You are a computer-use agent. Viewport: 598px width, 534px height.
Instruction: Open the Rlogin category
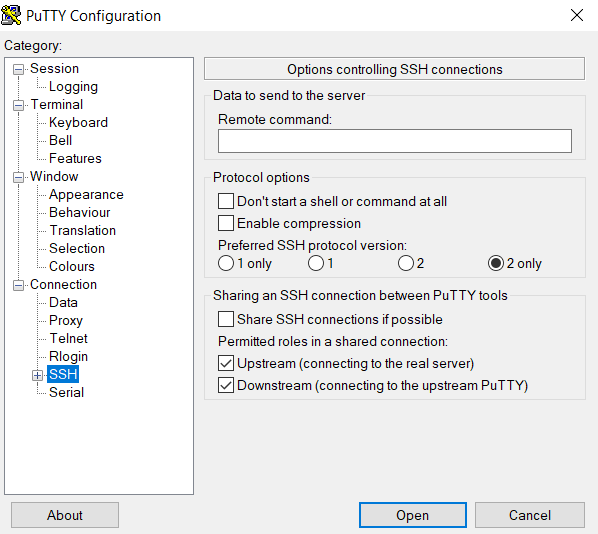68,356
